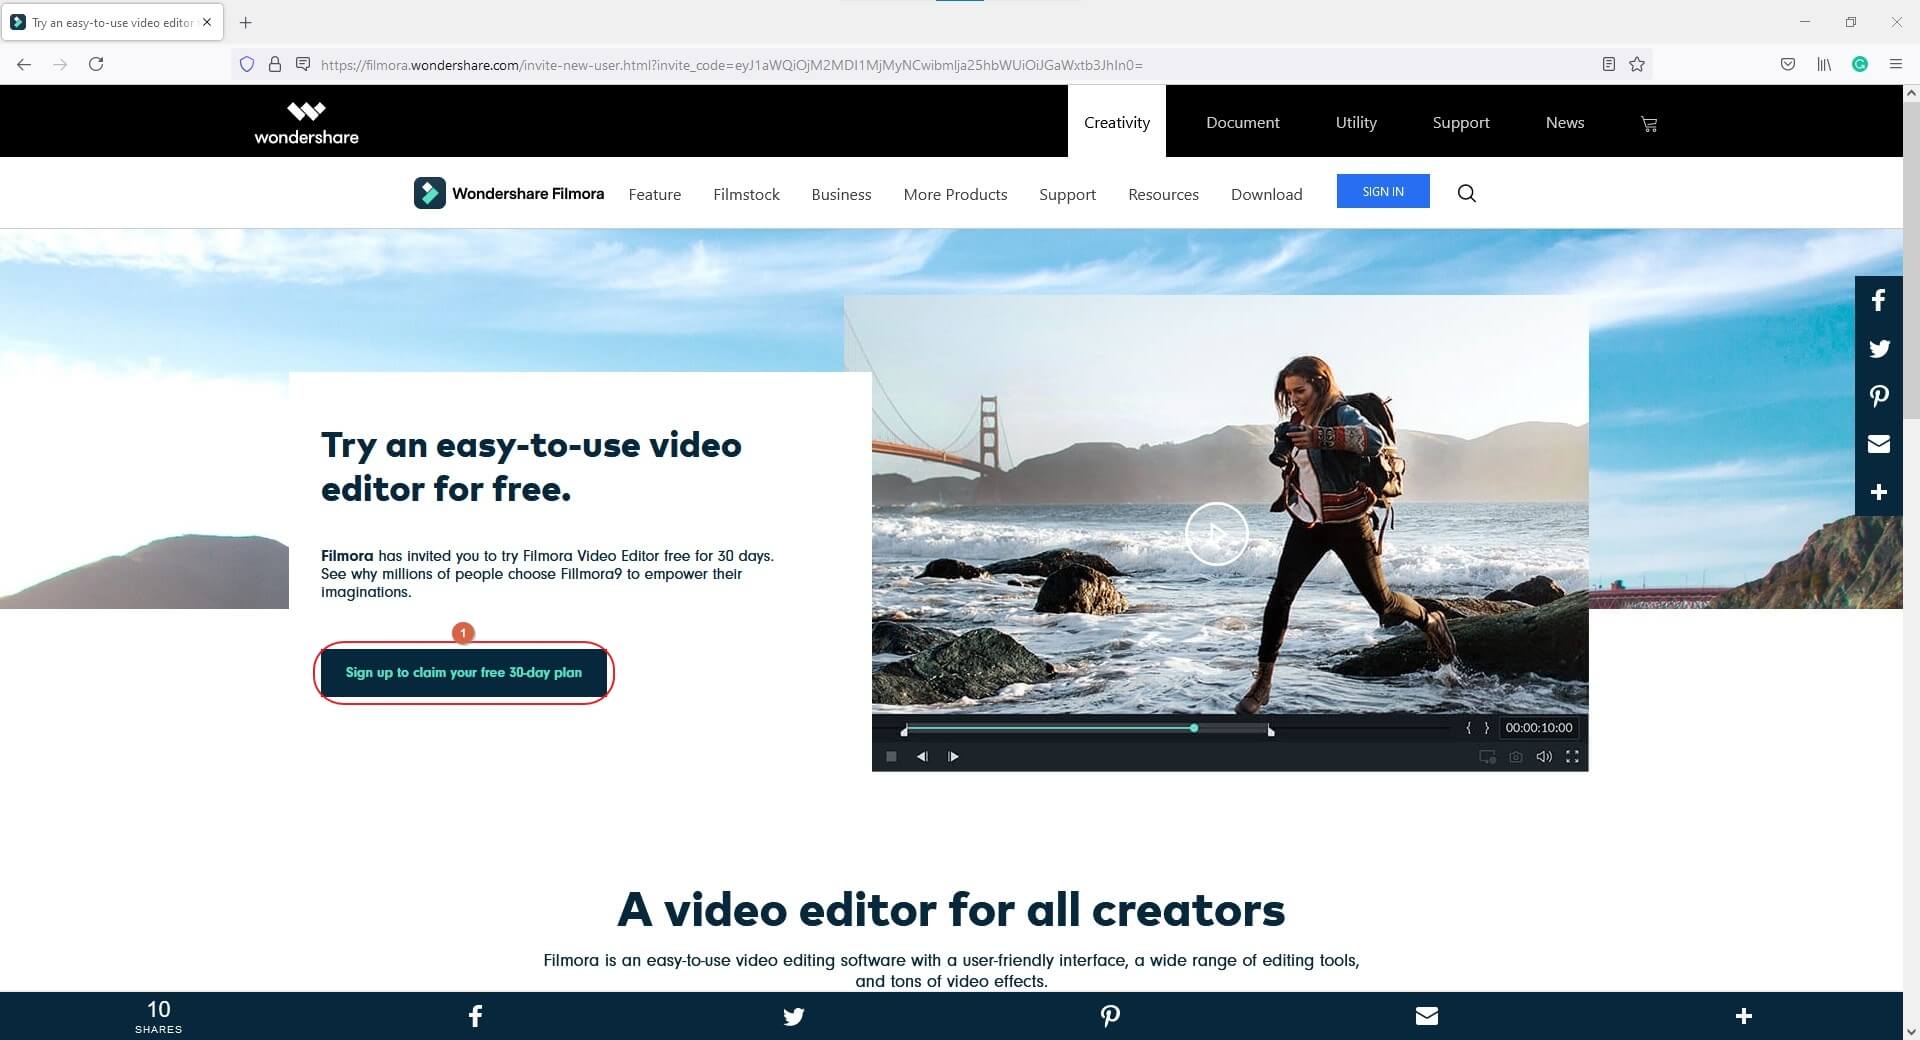Click the snapshot camera icon in the player
Viewport: 1920px width, 1040px height.
[1516, 757]
